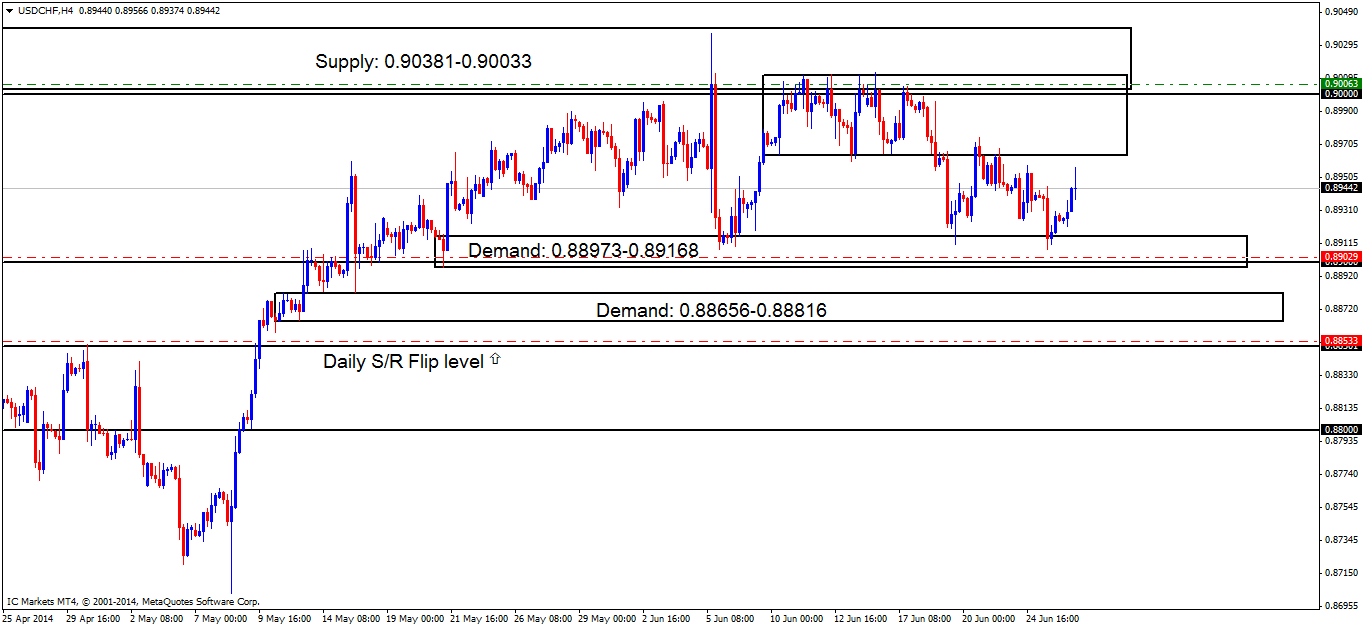Click the triangle icon before USDCHF,H4

coord(8,10)
